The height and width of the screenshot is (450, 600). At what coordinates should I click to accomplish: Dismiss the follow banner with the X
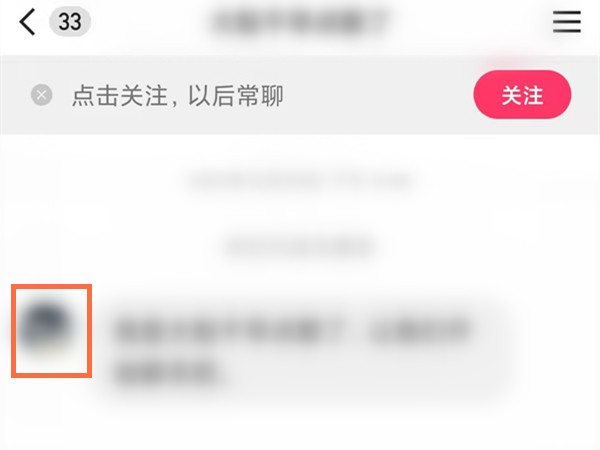(x=41, y=95)
